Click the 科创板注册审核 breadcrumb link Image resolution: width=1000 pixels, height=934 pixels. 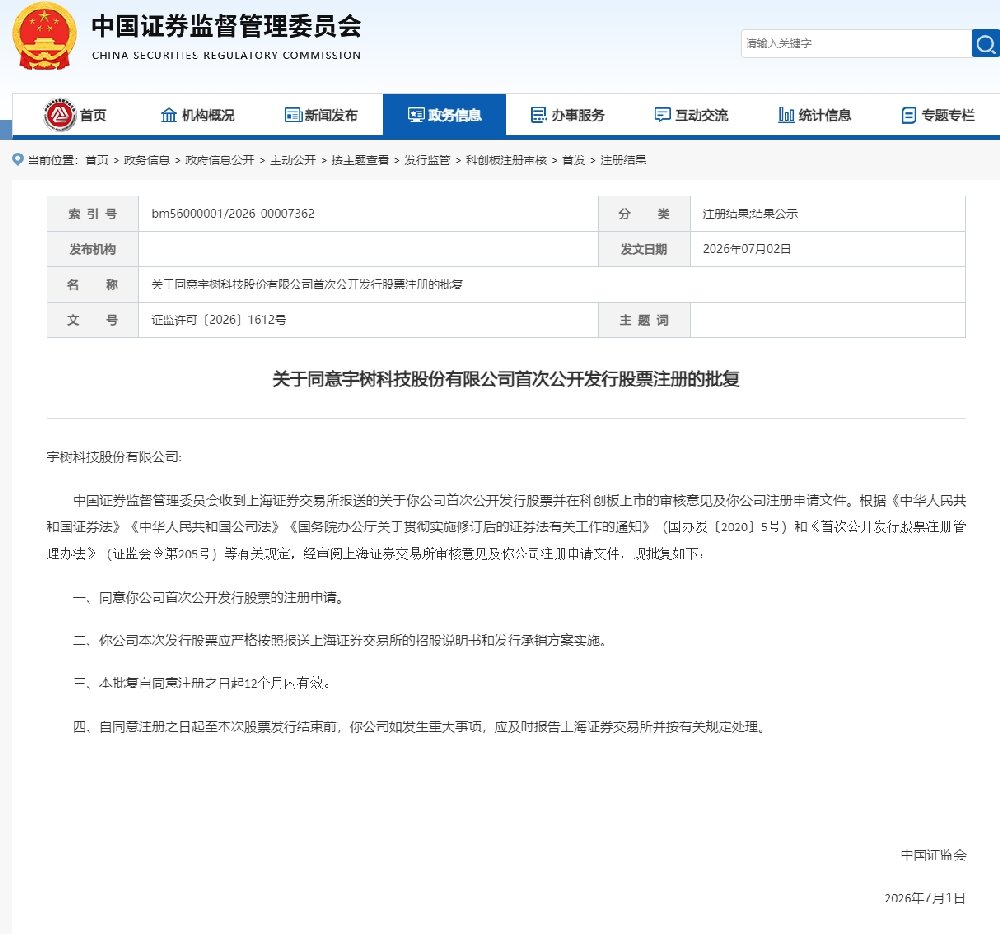pyautogui.click(x=506, y=160)
